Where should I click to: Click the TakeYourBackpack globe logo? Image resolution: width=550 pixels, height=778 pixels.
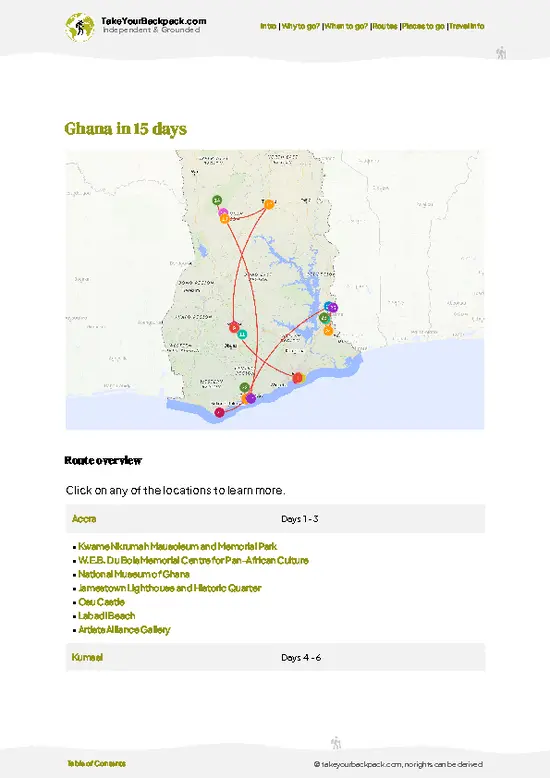pyautogui.click(x=79, y=26)
